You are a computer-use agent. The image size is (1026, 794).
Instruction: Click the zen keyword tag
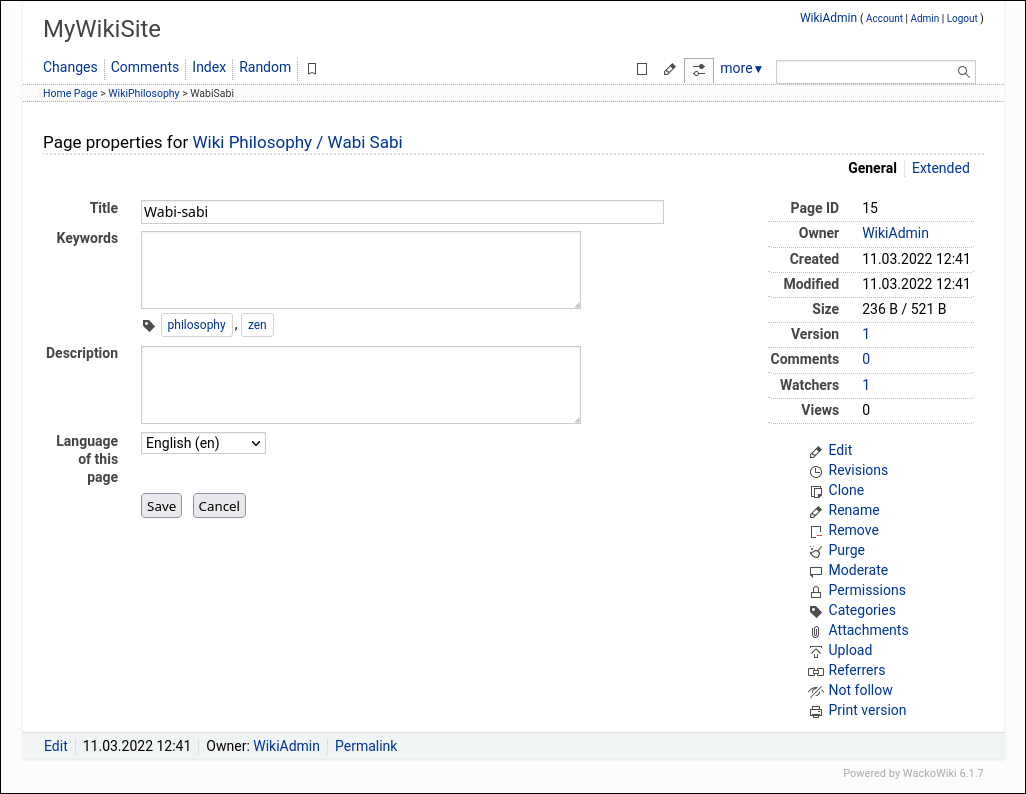coord(257,325)
